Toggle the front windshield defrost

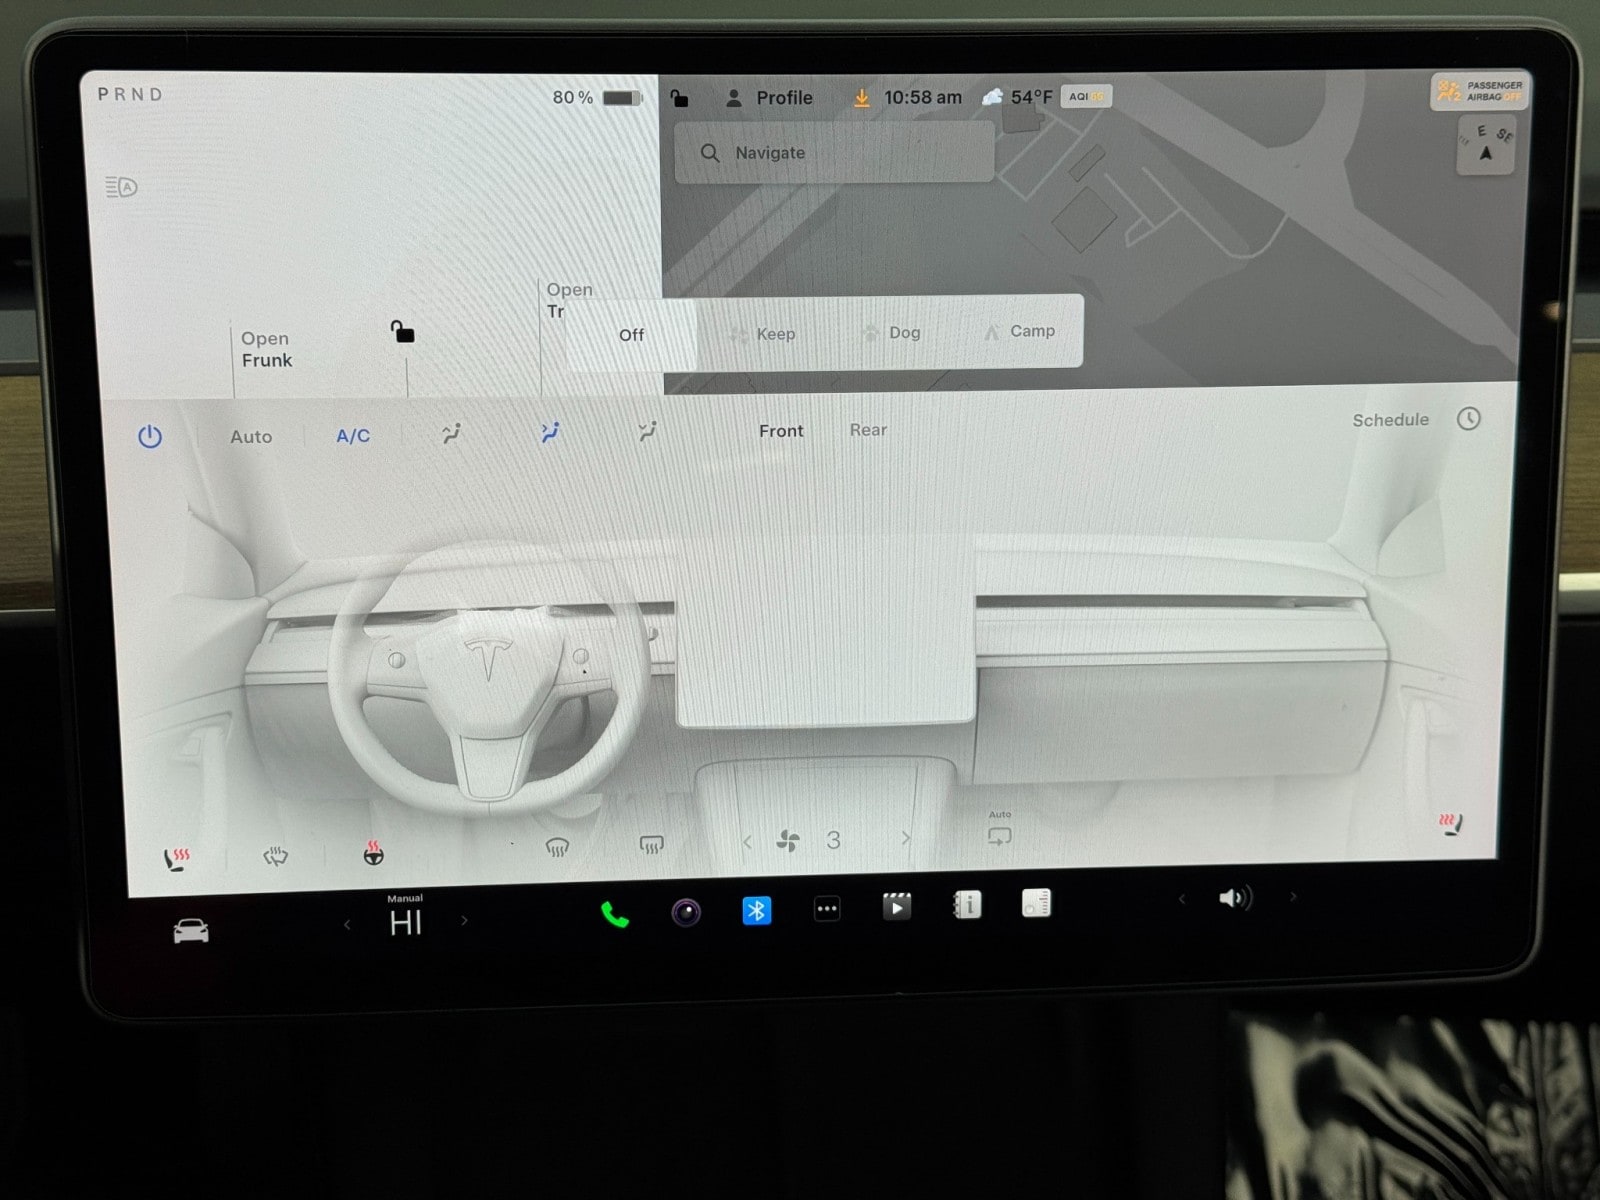tap(557, 848)
